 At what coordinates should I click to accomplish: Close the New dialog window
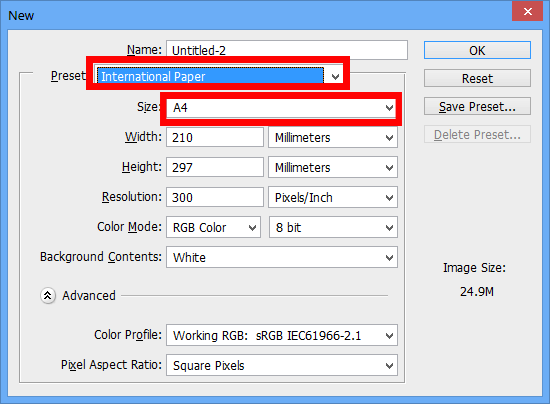pyautogui.click(x=527, y=12)
